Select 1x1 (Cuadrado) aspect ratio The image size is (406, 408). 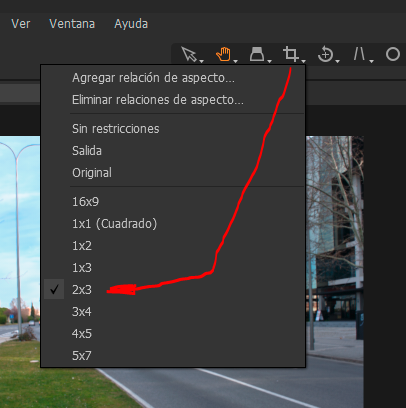(x=173, y=224)
